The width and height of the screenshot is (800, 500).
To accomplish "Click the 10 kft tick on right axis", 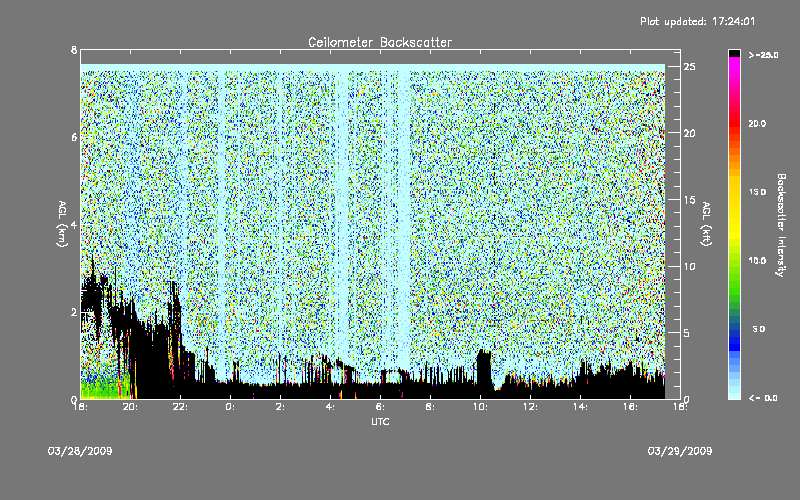I will tap(689, 266).
